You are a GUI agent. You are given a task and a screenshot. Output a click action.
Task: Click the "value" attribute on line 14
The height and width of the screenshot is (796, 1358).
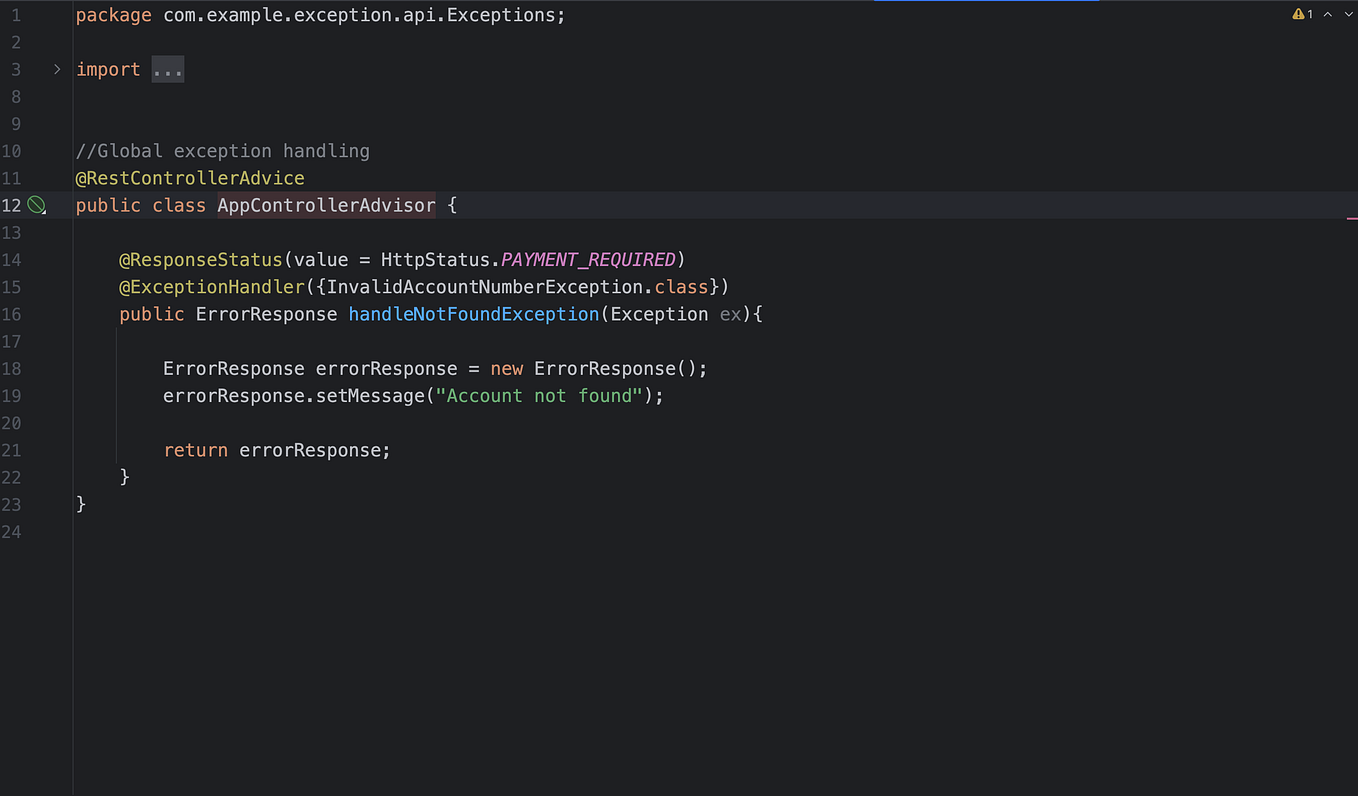point(321,260)
